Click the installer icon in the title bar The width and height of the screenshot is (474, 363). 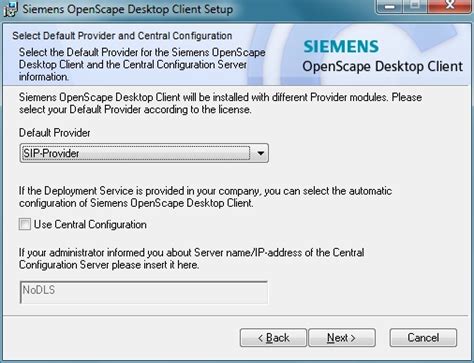(10, 9)
